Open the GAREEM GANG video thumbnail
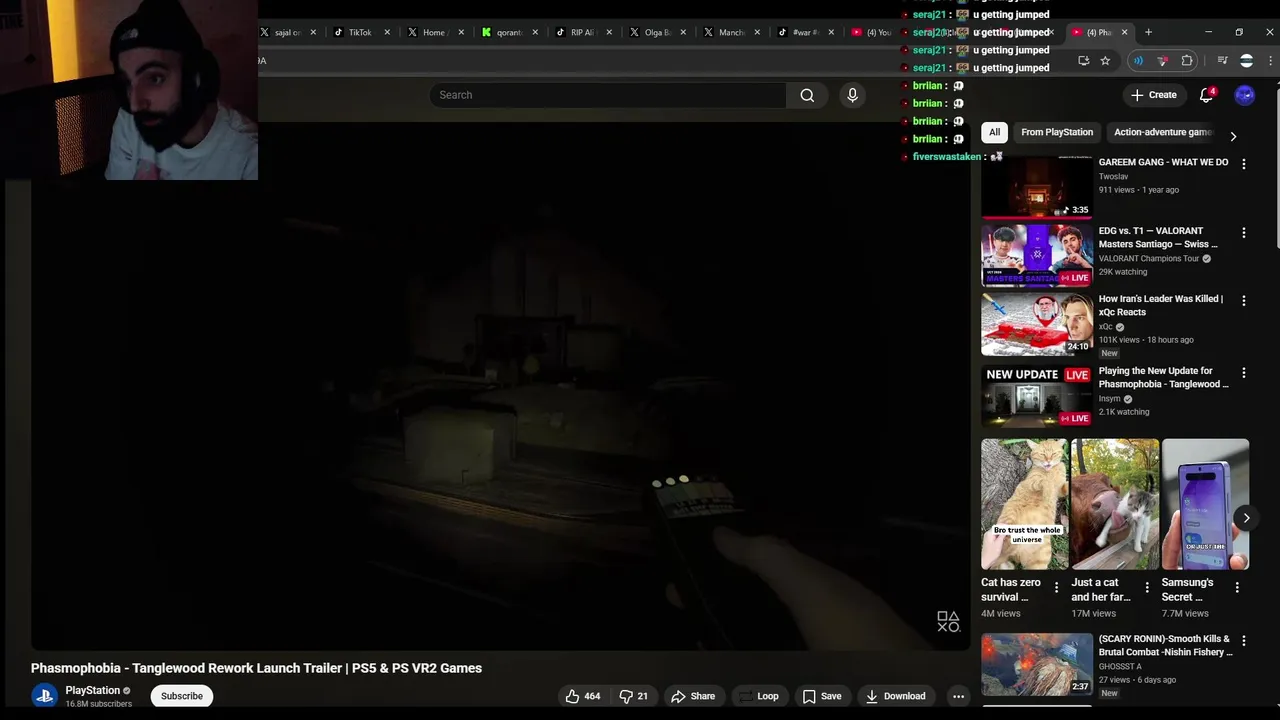Viewport: 1280px width, 720px height. click(x=1037, y=187)
